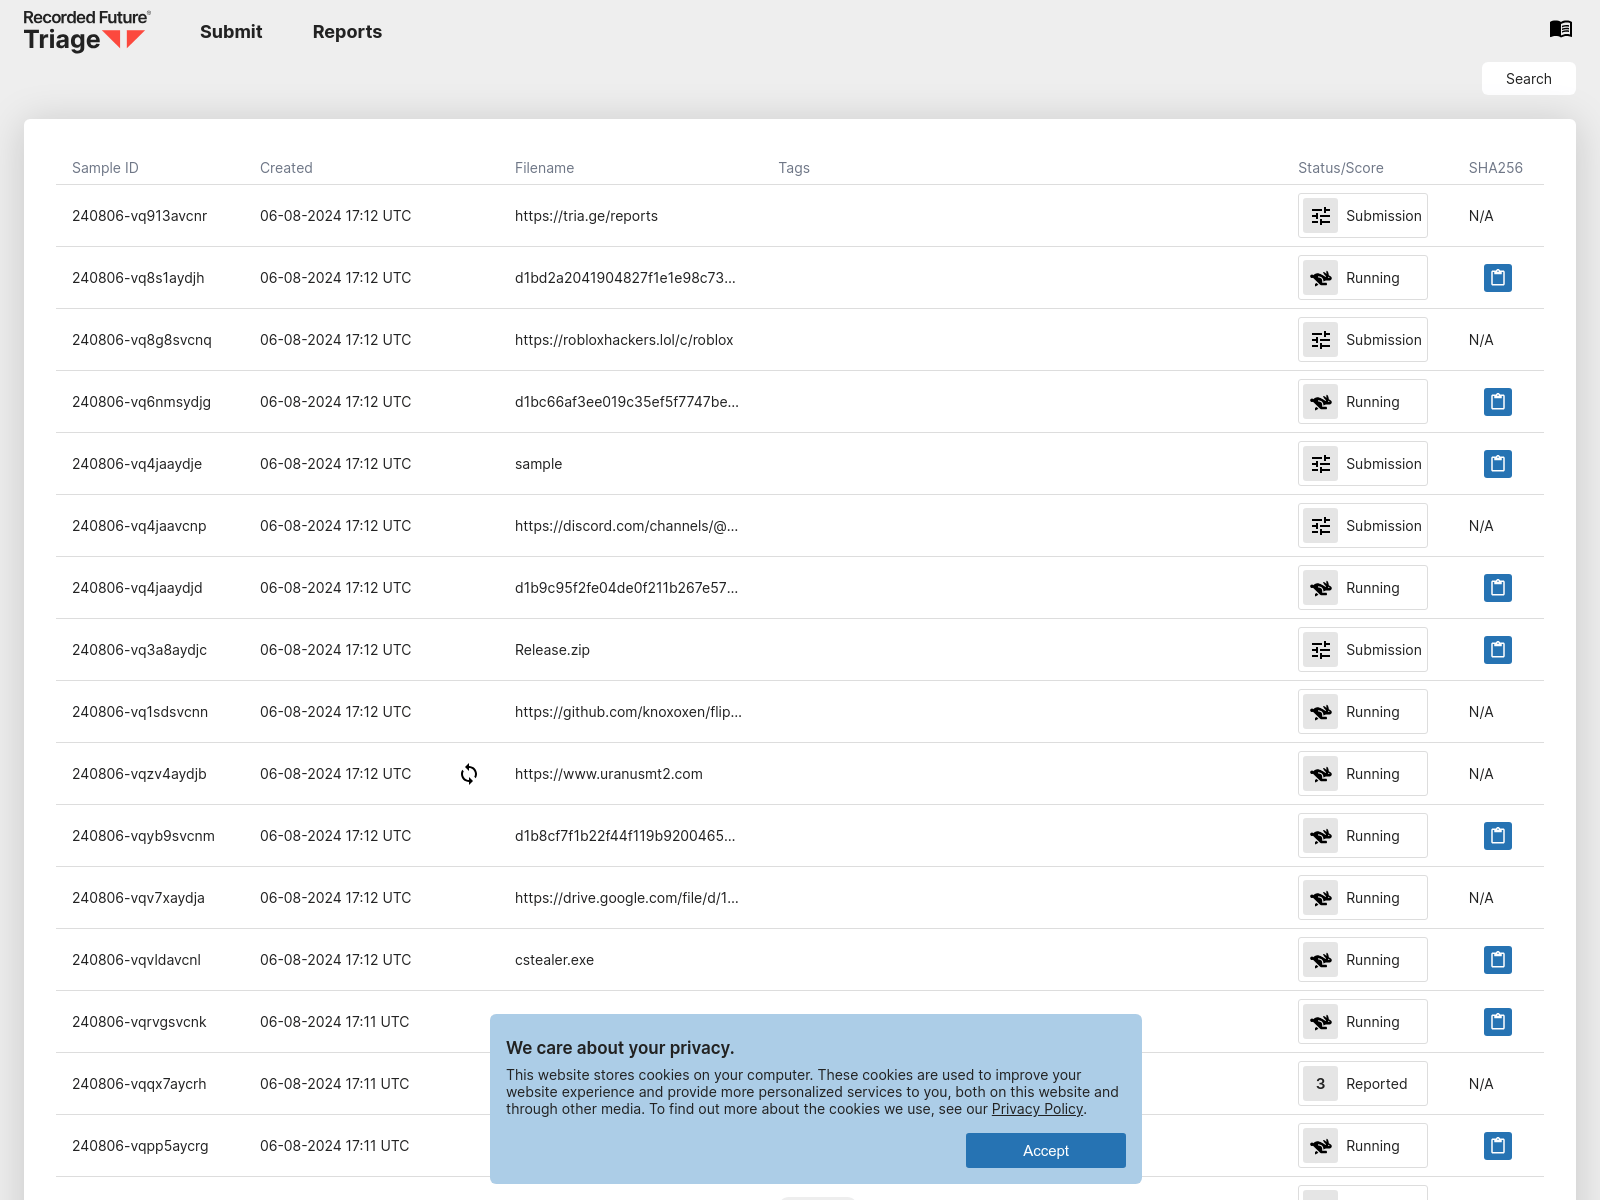Click filename cstealer.exe

pos(554,960)
